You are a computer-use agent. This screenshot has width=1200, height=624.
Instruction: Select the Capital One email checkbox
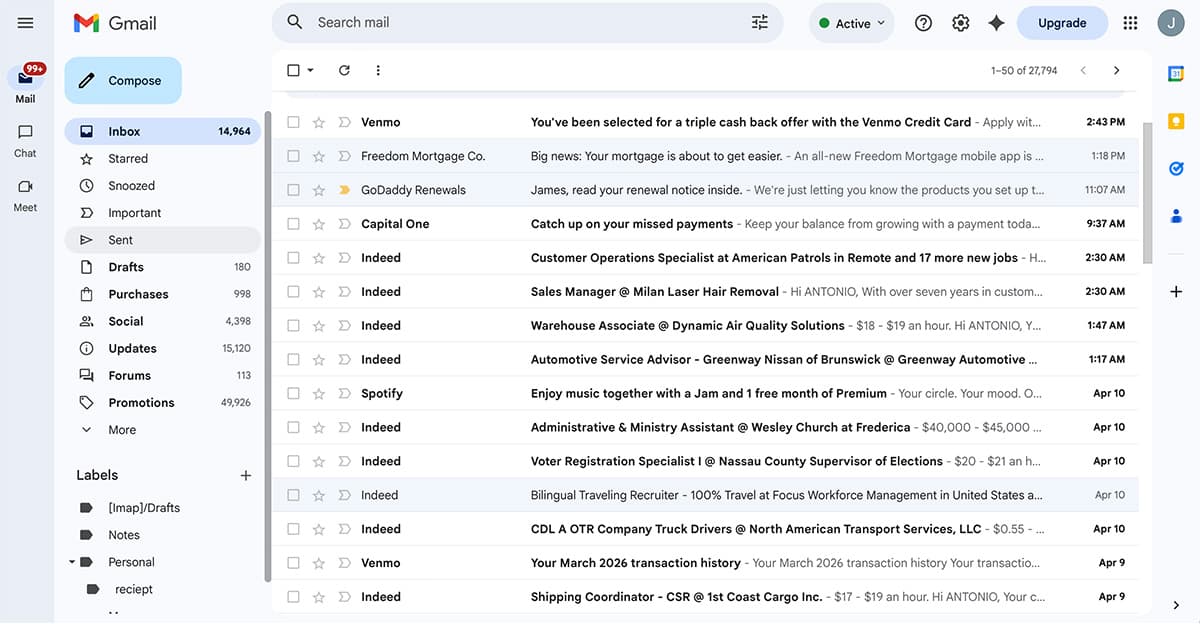[x=293, y=224]
